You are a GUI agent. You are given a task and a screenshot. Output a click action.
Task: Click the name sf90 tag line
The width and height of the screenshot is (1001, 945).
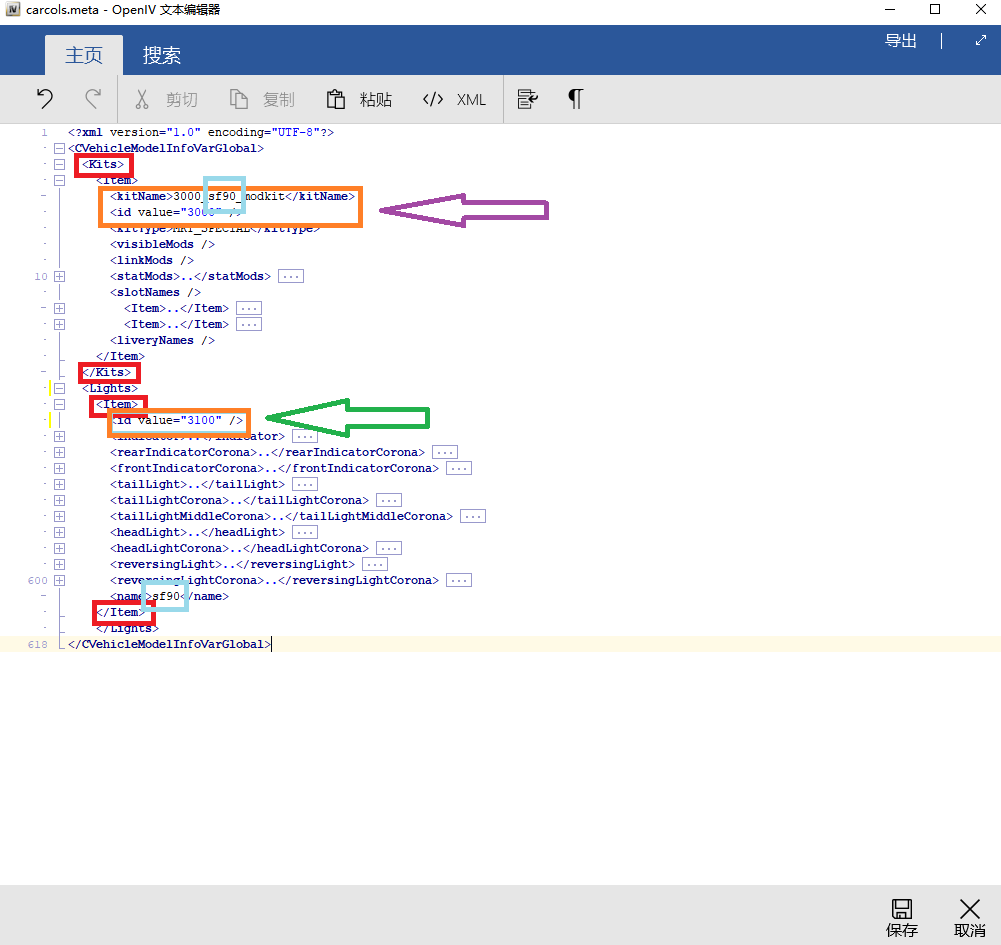(x=169, y=596)
